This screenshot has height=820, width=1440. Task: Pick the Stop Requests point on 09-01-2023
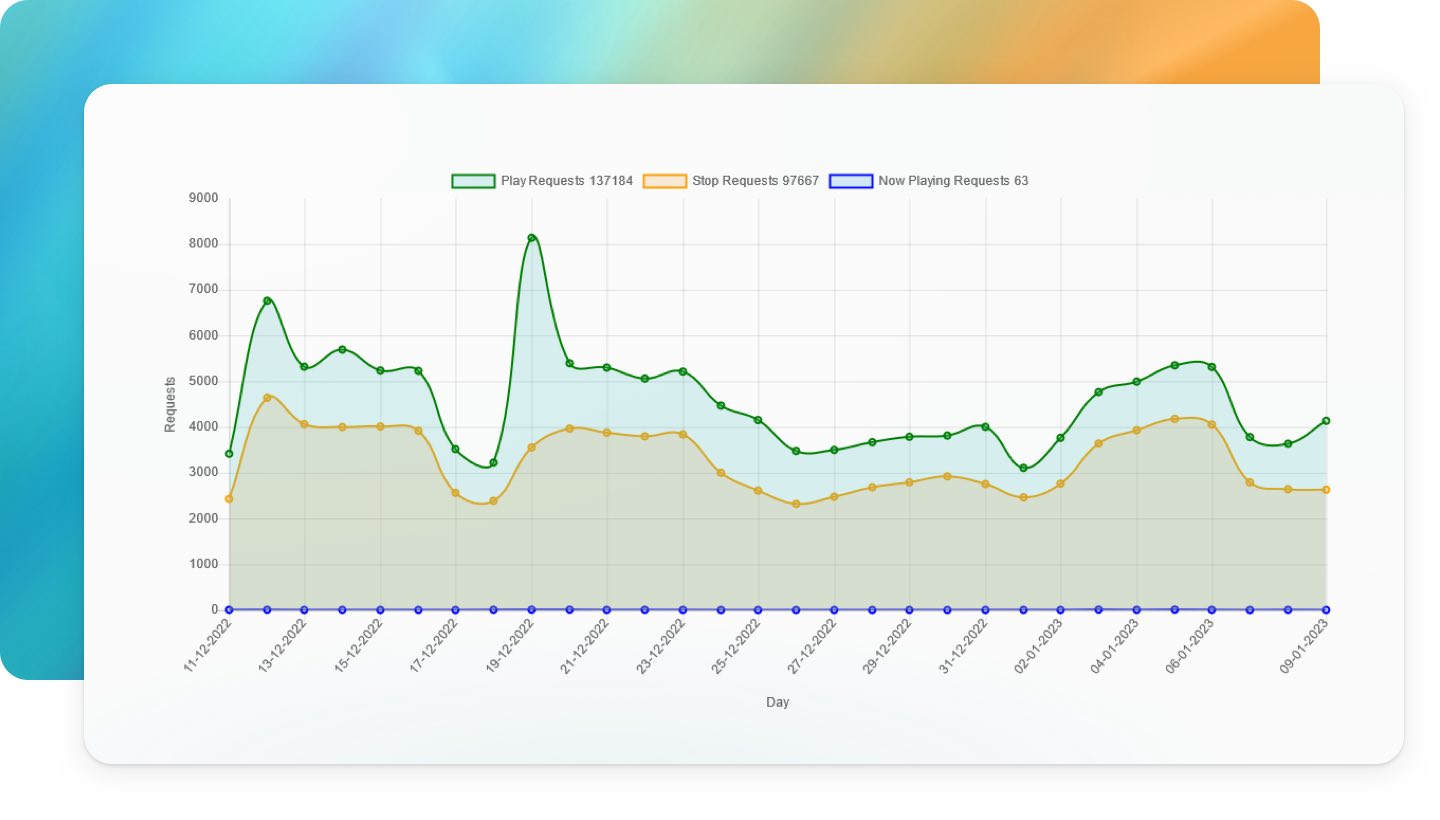click(x=1326, y=490)
